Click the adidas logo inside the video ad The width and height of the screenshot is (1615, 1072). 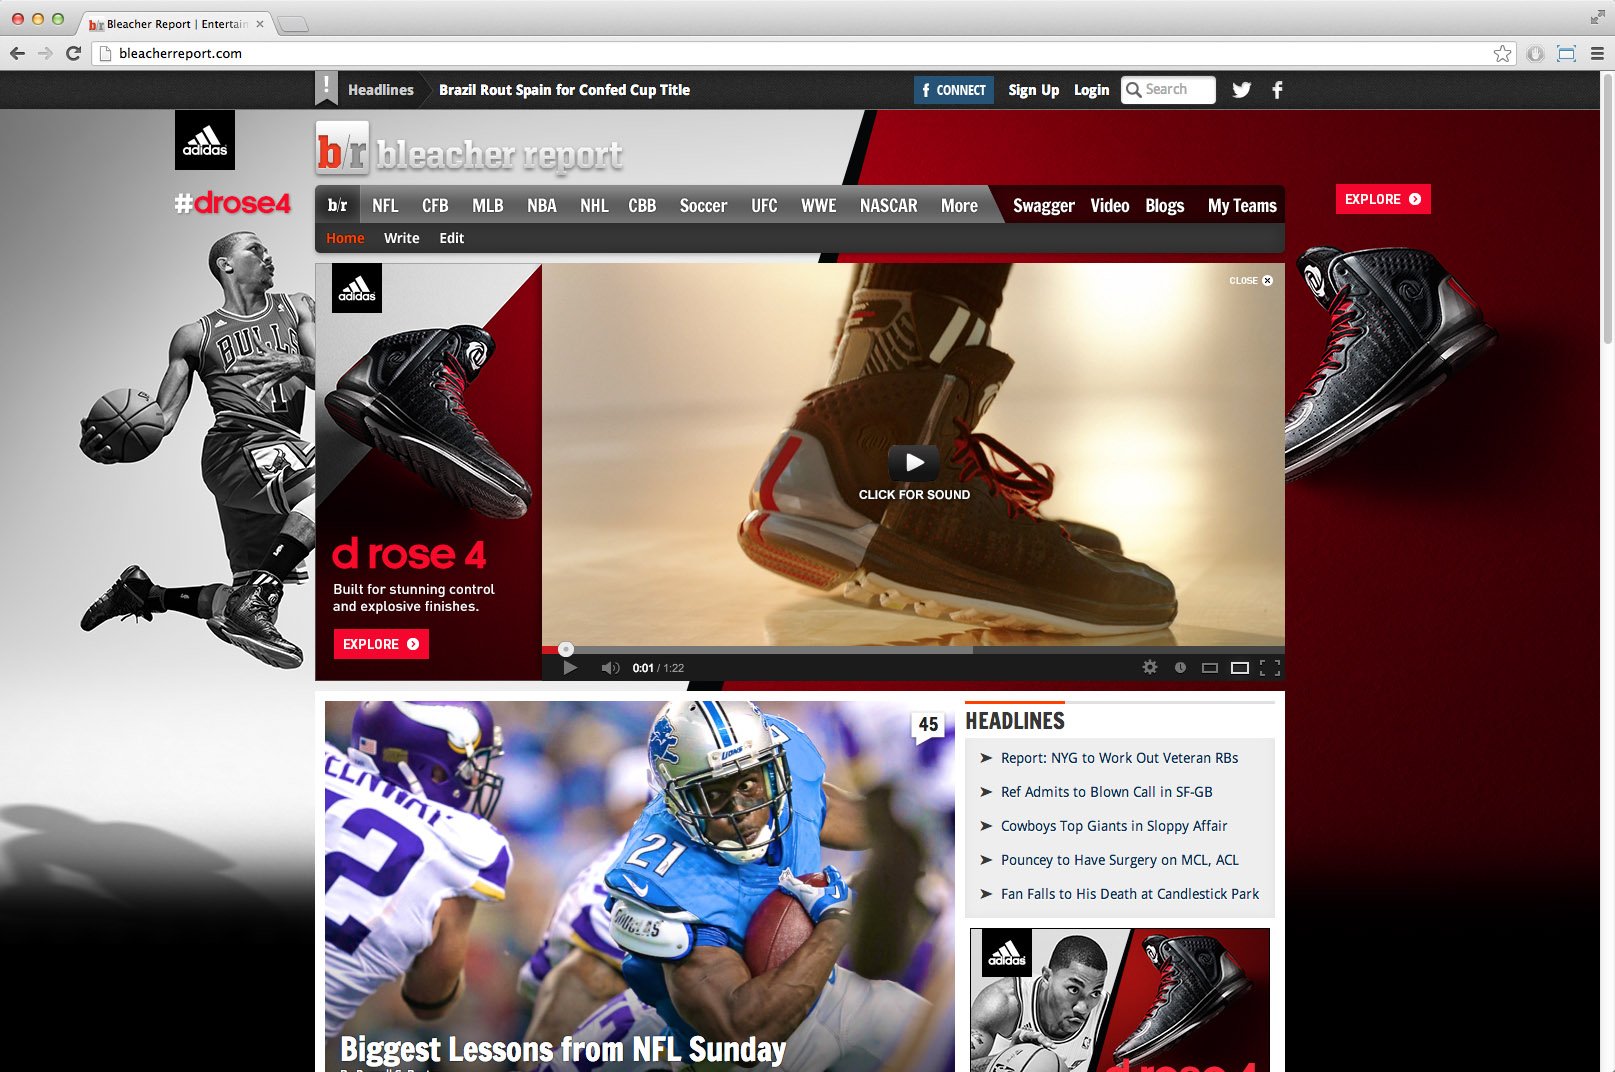coord(357,288)
